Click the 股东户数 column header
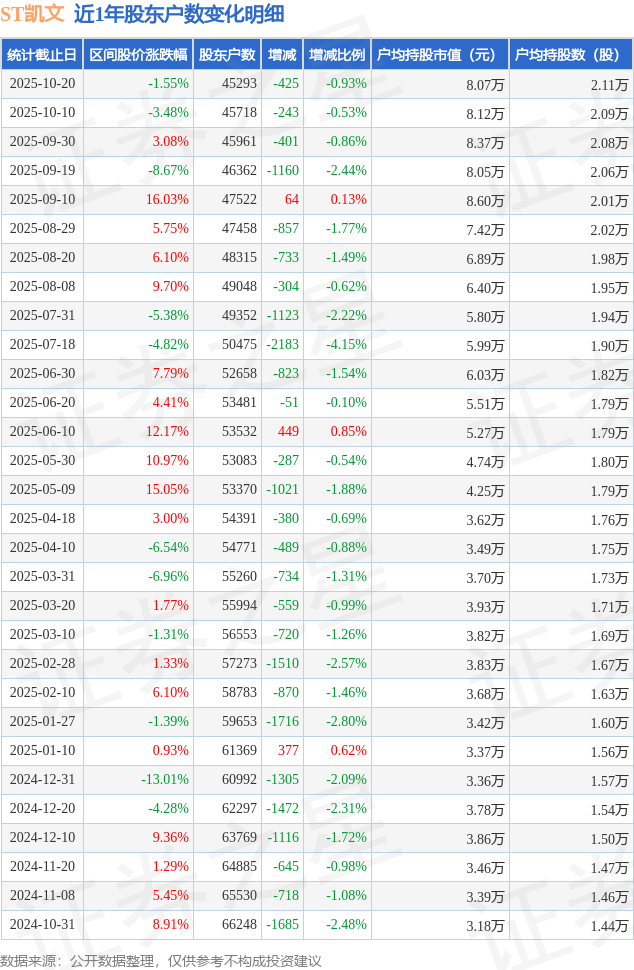 point(227,55)
